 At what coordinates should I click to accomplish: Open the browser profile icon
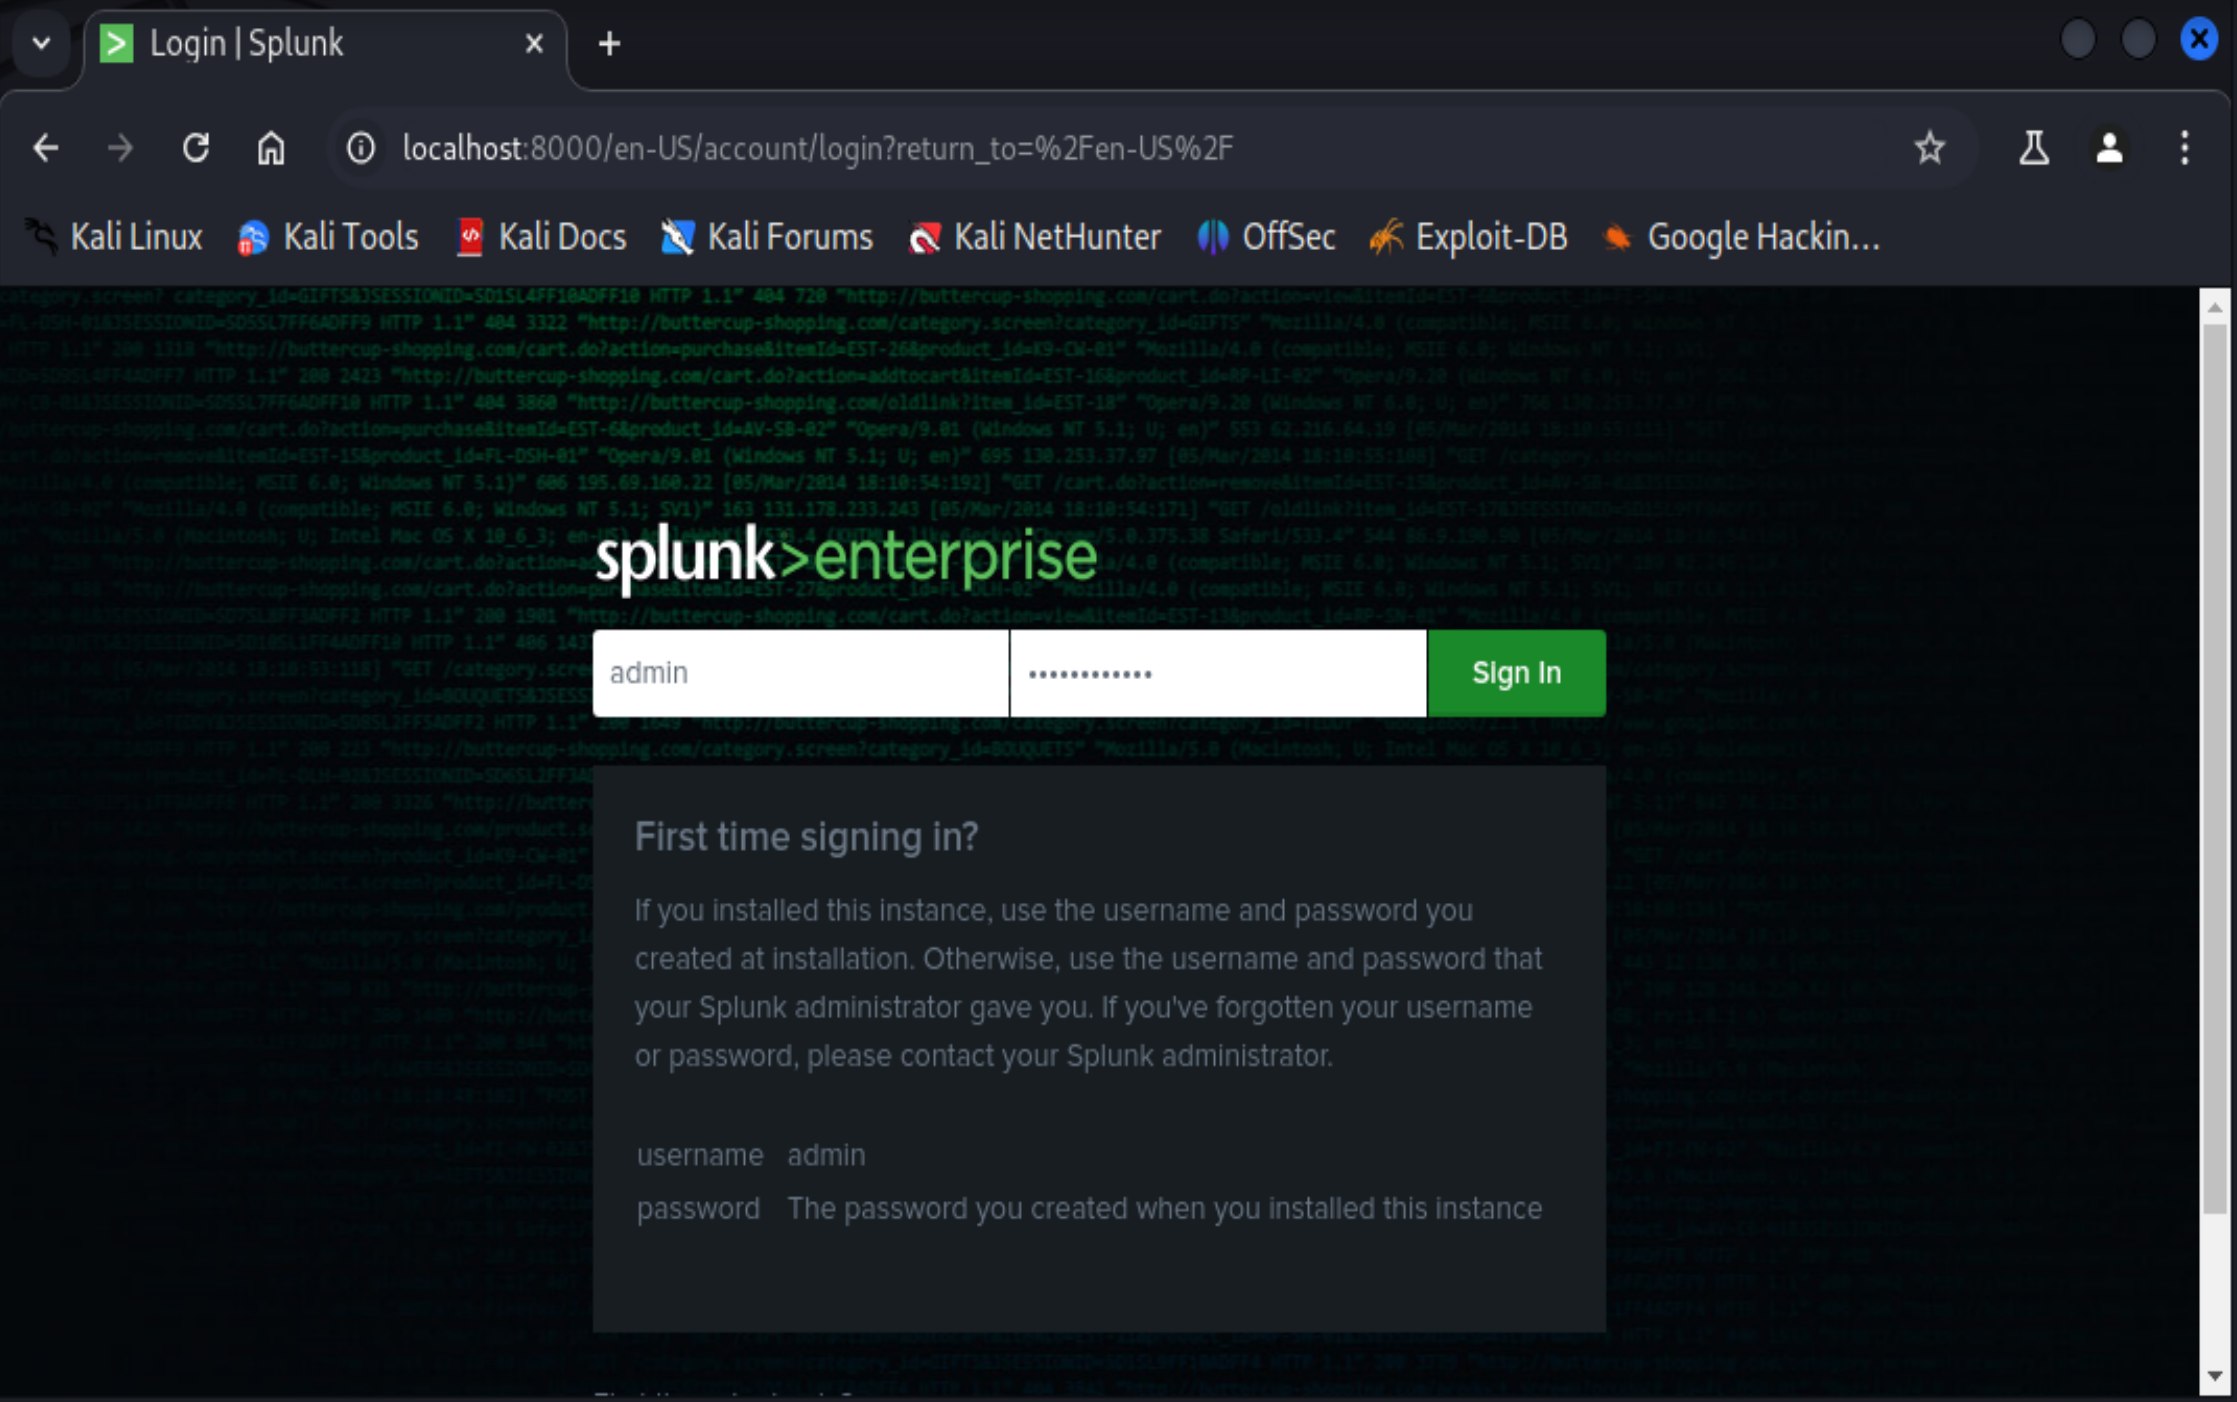2109,148
